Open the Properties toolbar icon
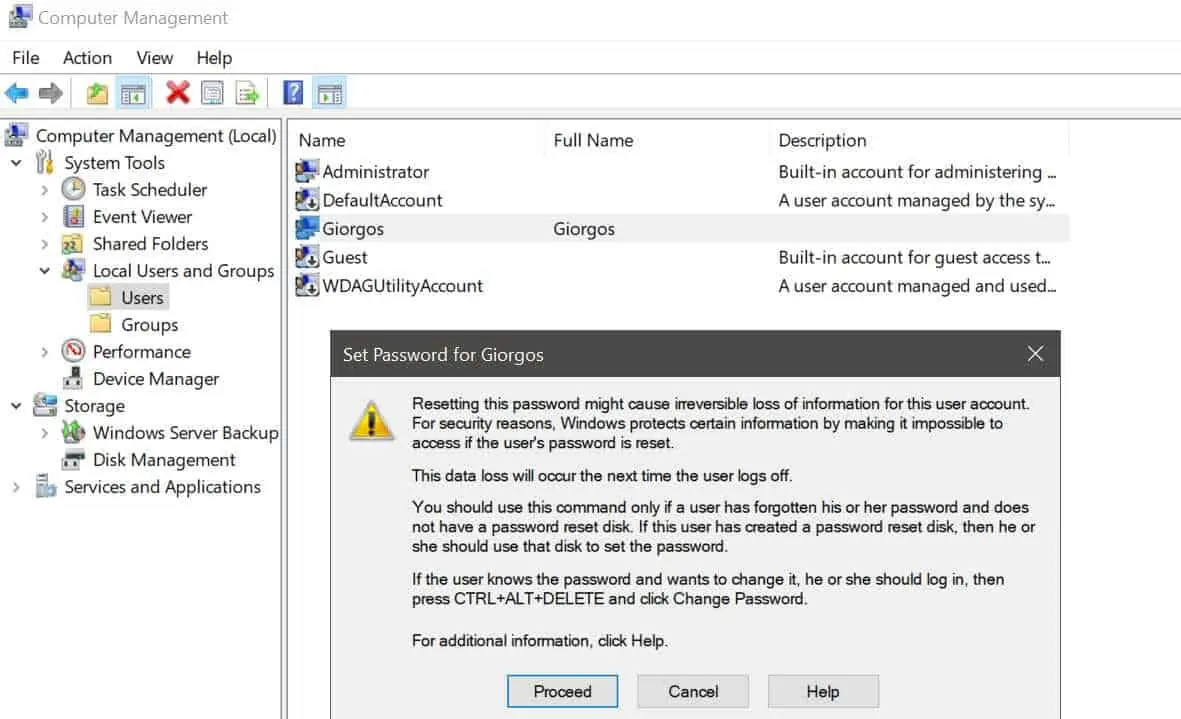 pyautogui.click(x=212, y=93)
